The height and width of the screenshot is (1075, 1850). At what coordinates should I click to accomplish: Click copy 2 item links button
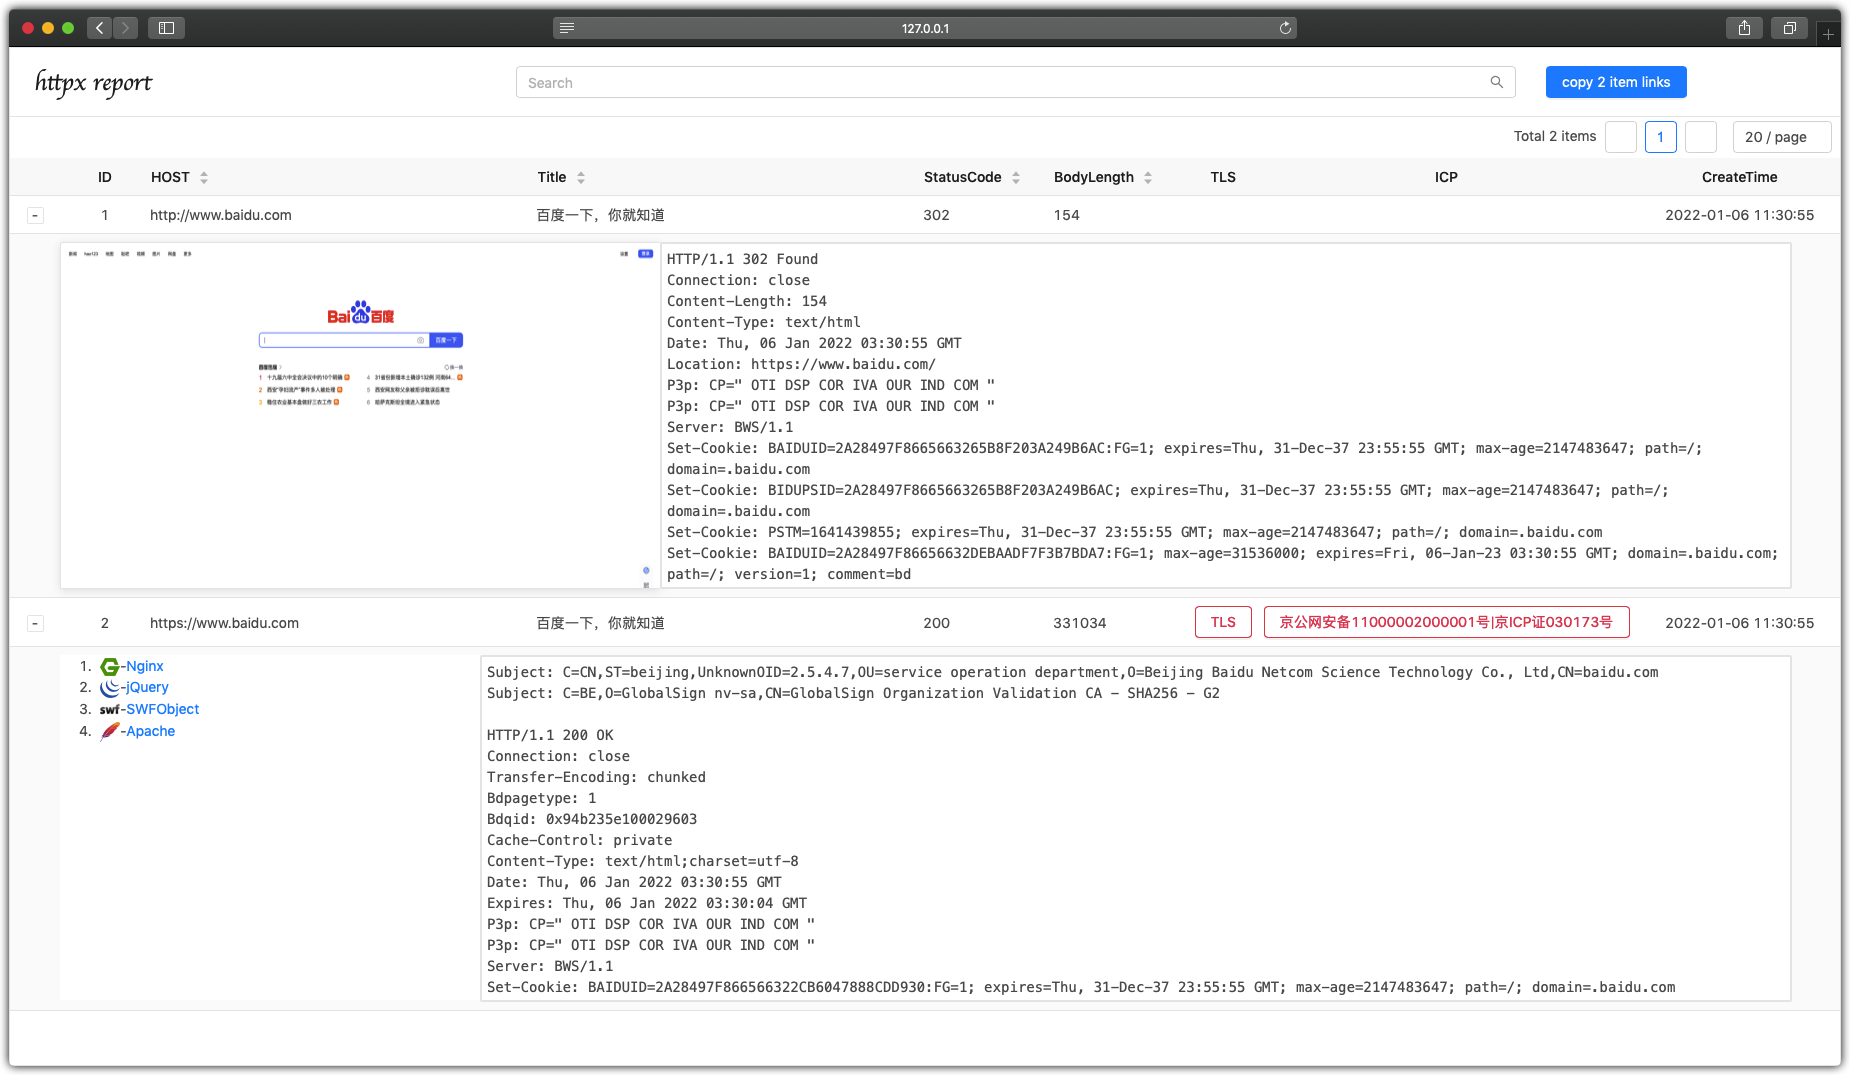pyautogui.click(x=1616, y=82)
